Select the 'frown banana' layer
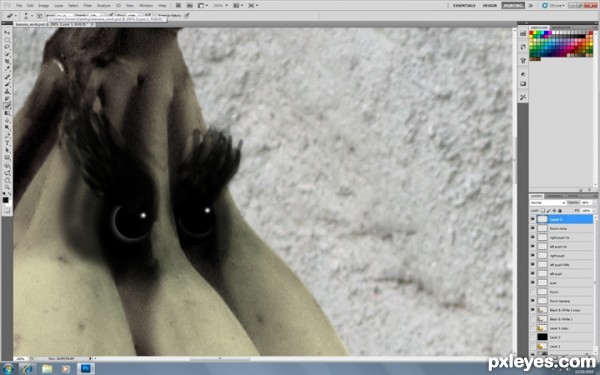 click(x=562, y=301)
